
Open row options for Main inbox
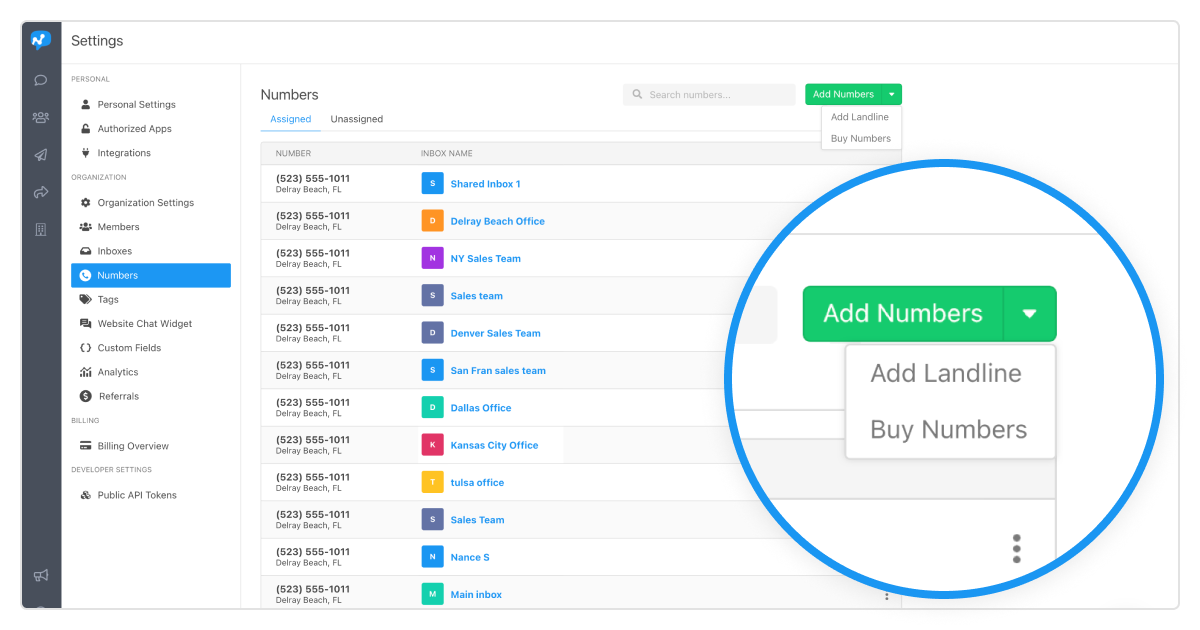[886, 596]
